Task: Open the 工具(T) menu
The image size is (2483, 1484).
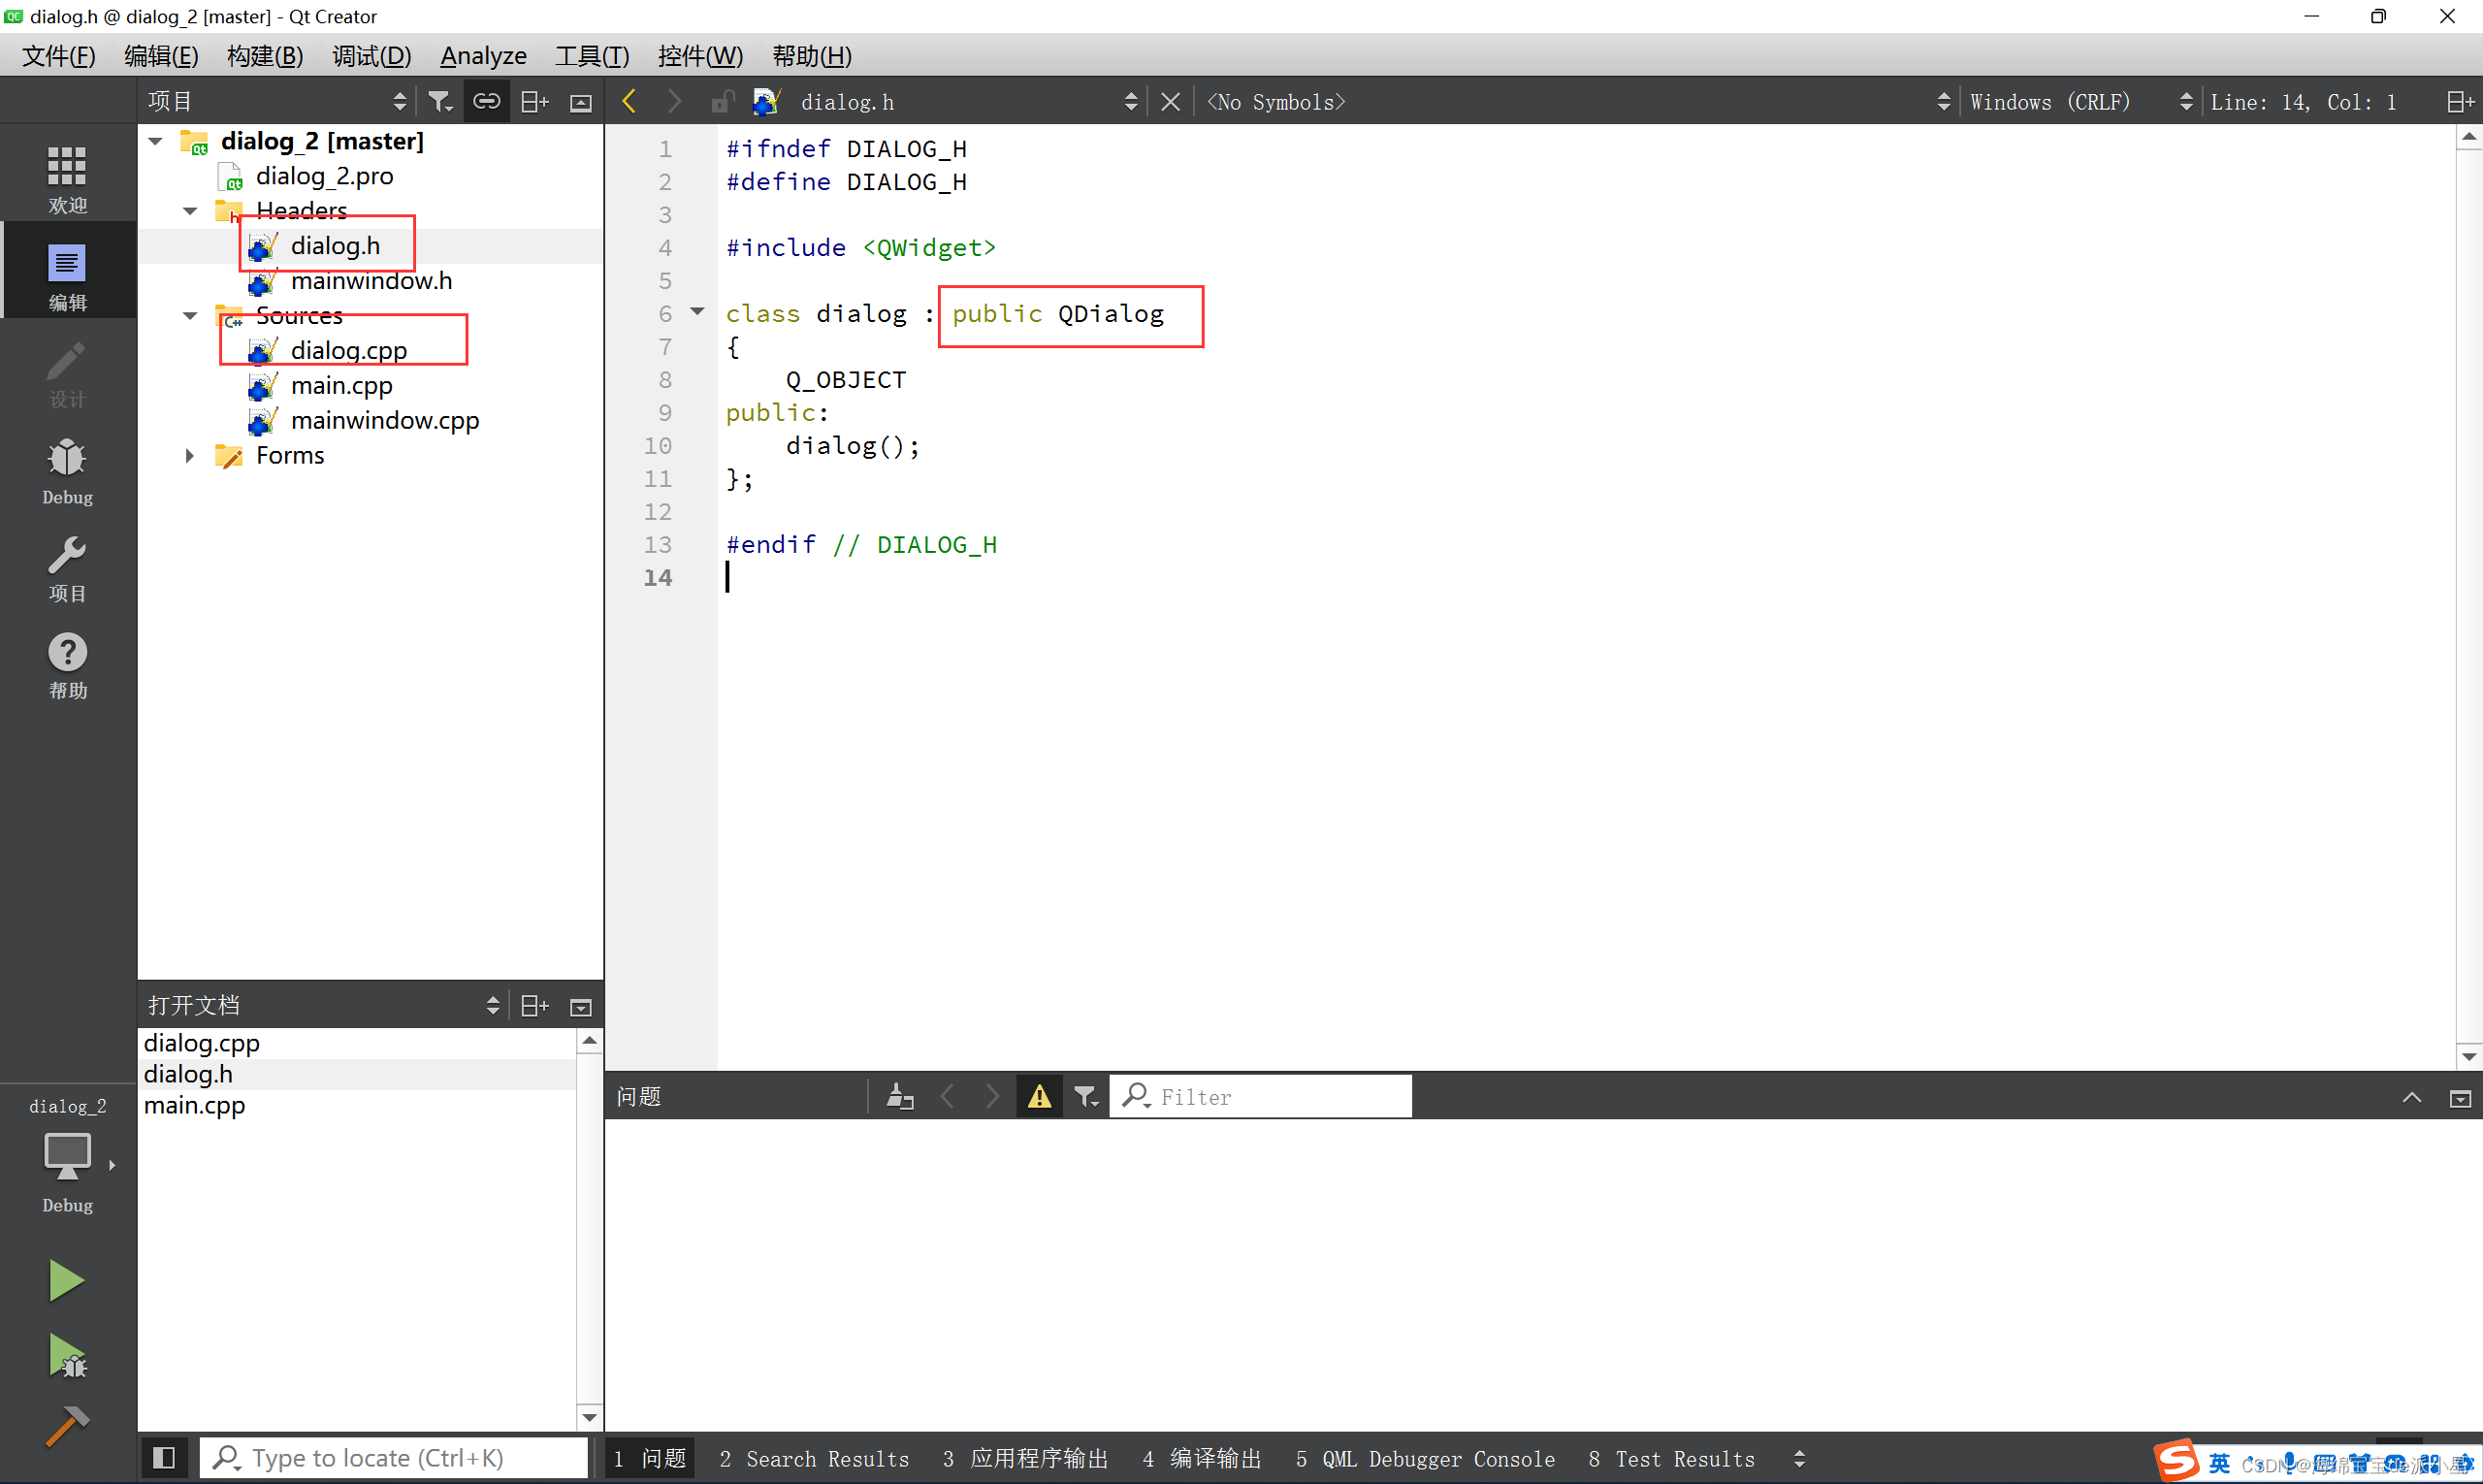Action: tap(592, 56)
